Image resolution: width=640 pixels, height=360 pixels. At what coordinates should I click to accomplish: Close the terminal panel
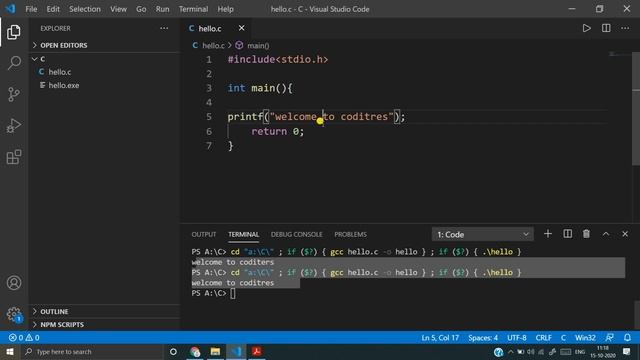pyautogui.click(x=625, y=234)
